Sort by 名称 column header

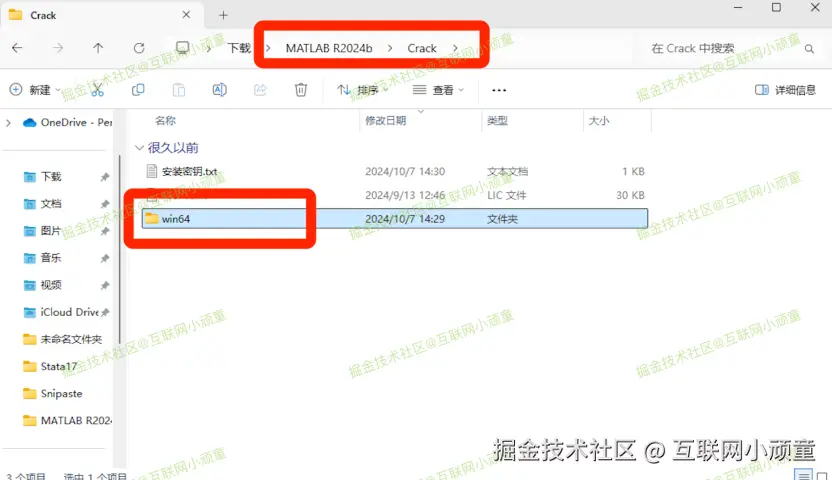(165, 121)
